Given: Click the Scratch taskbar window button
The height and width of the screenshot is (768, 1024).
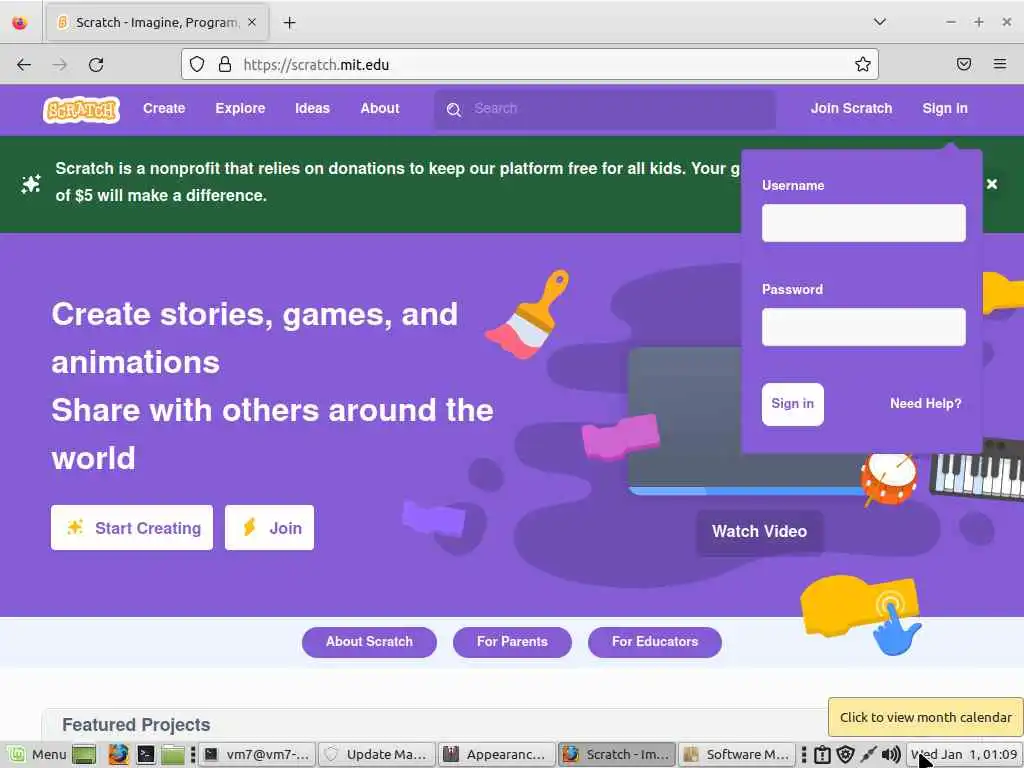Looking at the screenshot, I should pyautogui.click(x=617, y=755).
